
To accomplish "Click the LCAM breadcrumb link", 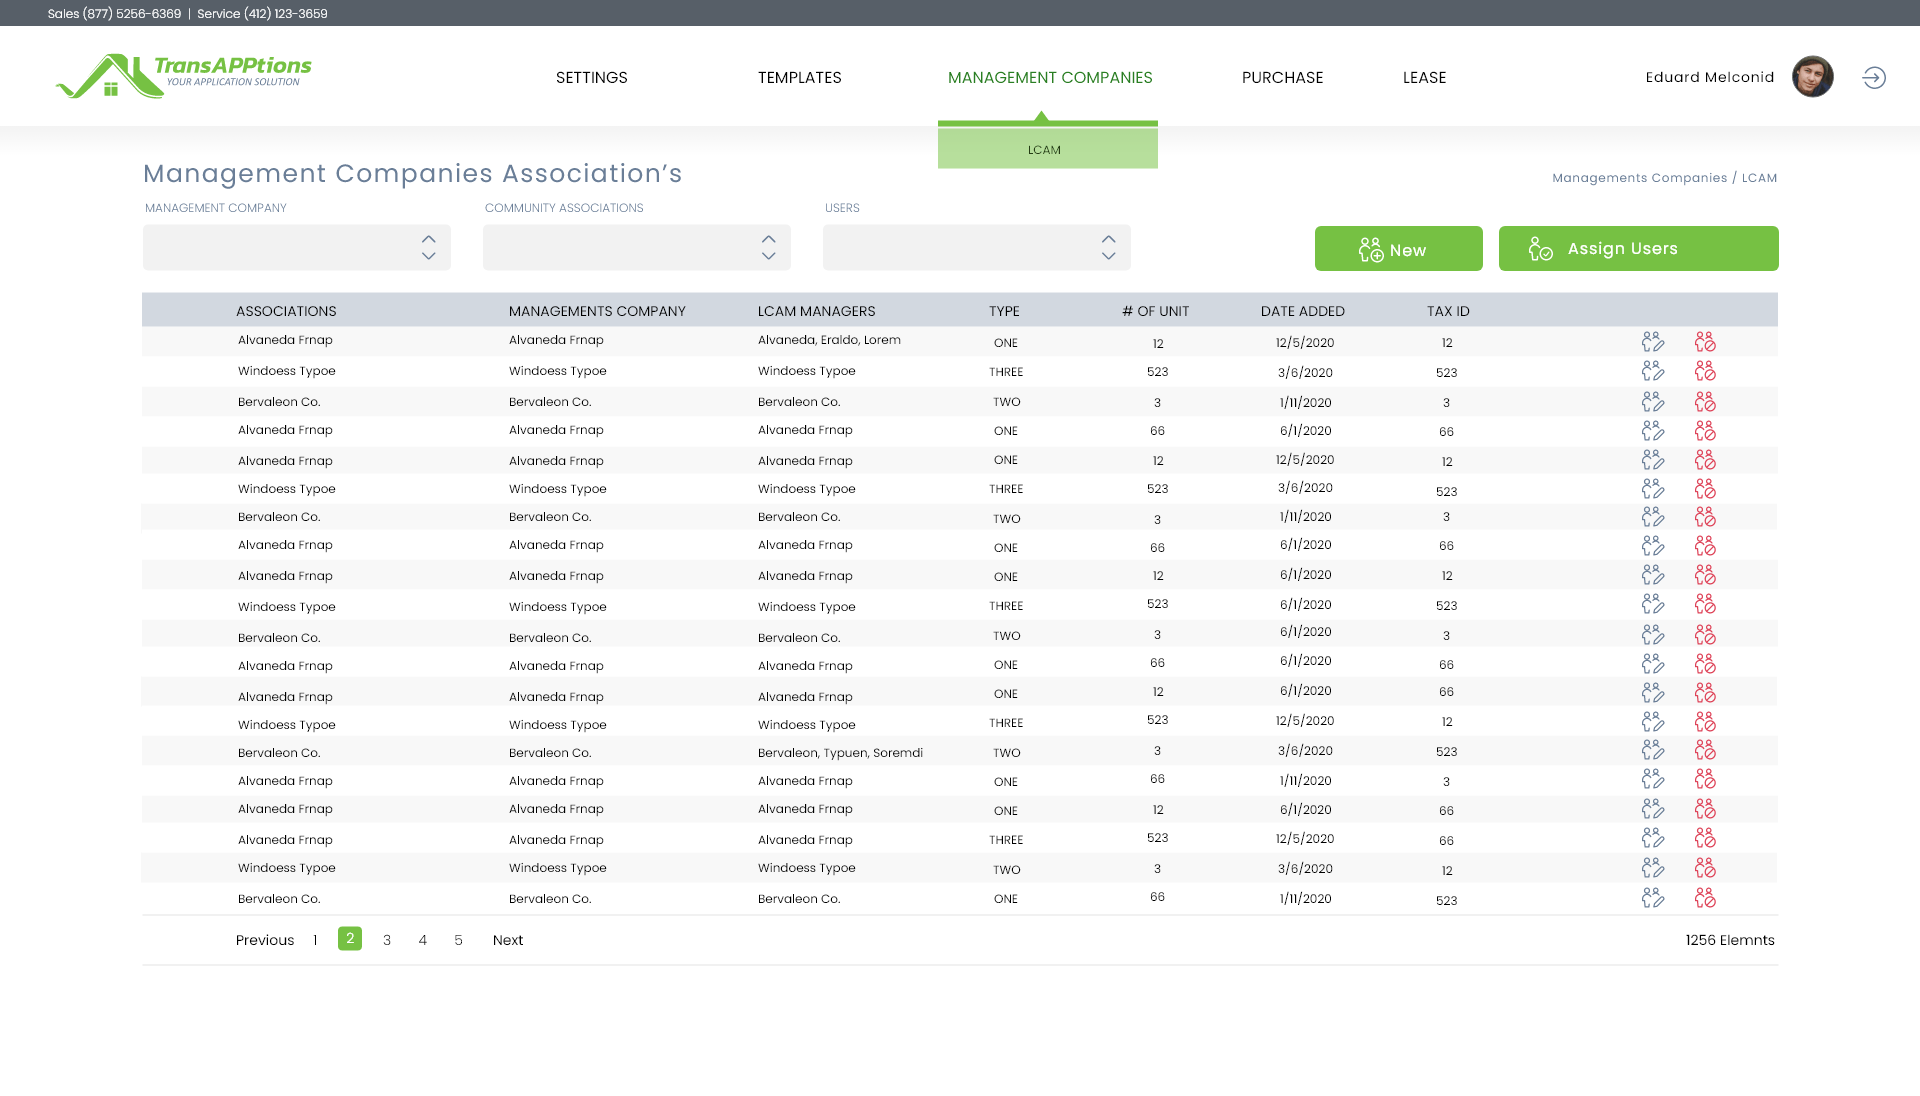I will [1759, 178].
